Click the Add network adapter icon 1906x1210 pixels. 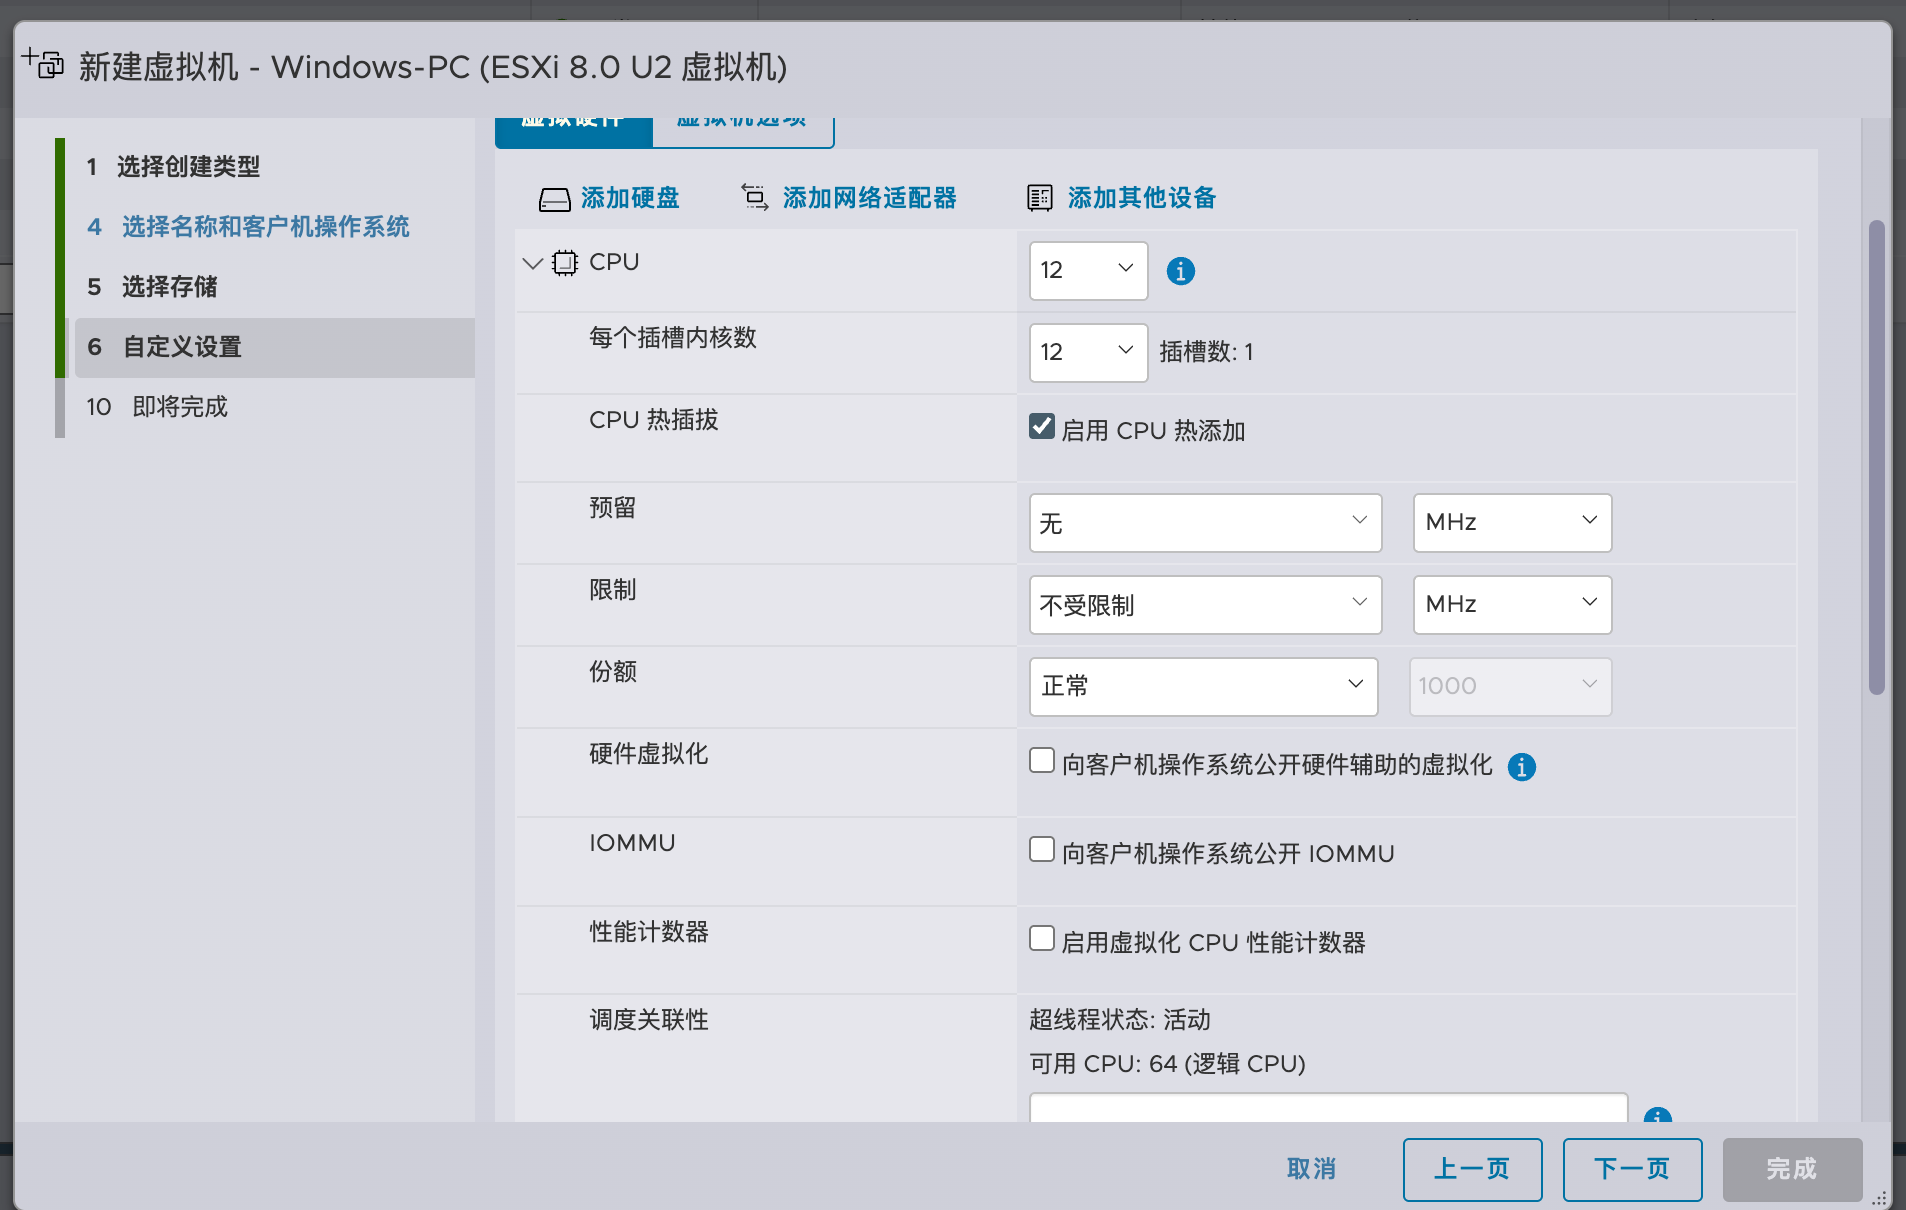click(x=754, y=197)
